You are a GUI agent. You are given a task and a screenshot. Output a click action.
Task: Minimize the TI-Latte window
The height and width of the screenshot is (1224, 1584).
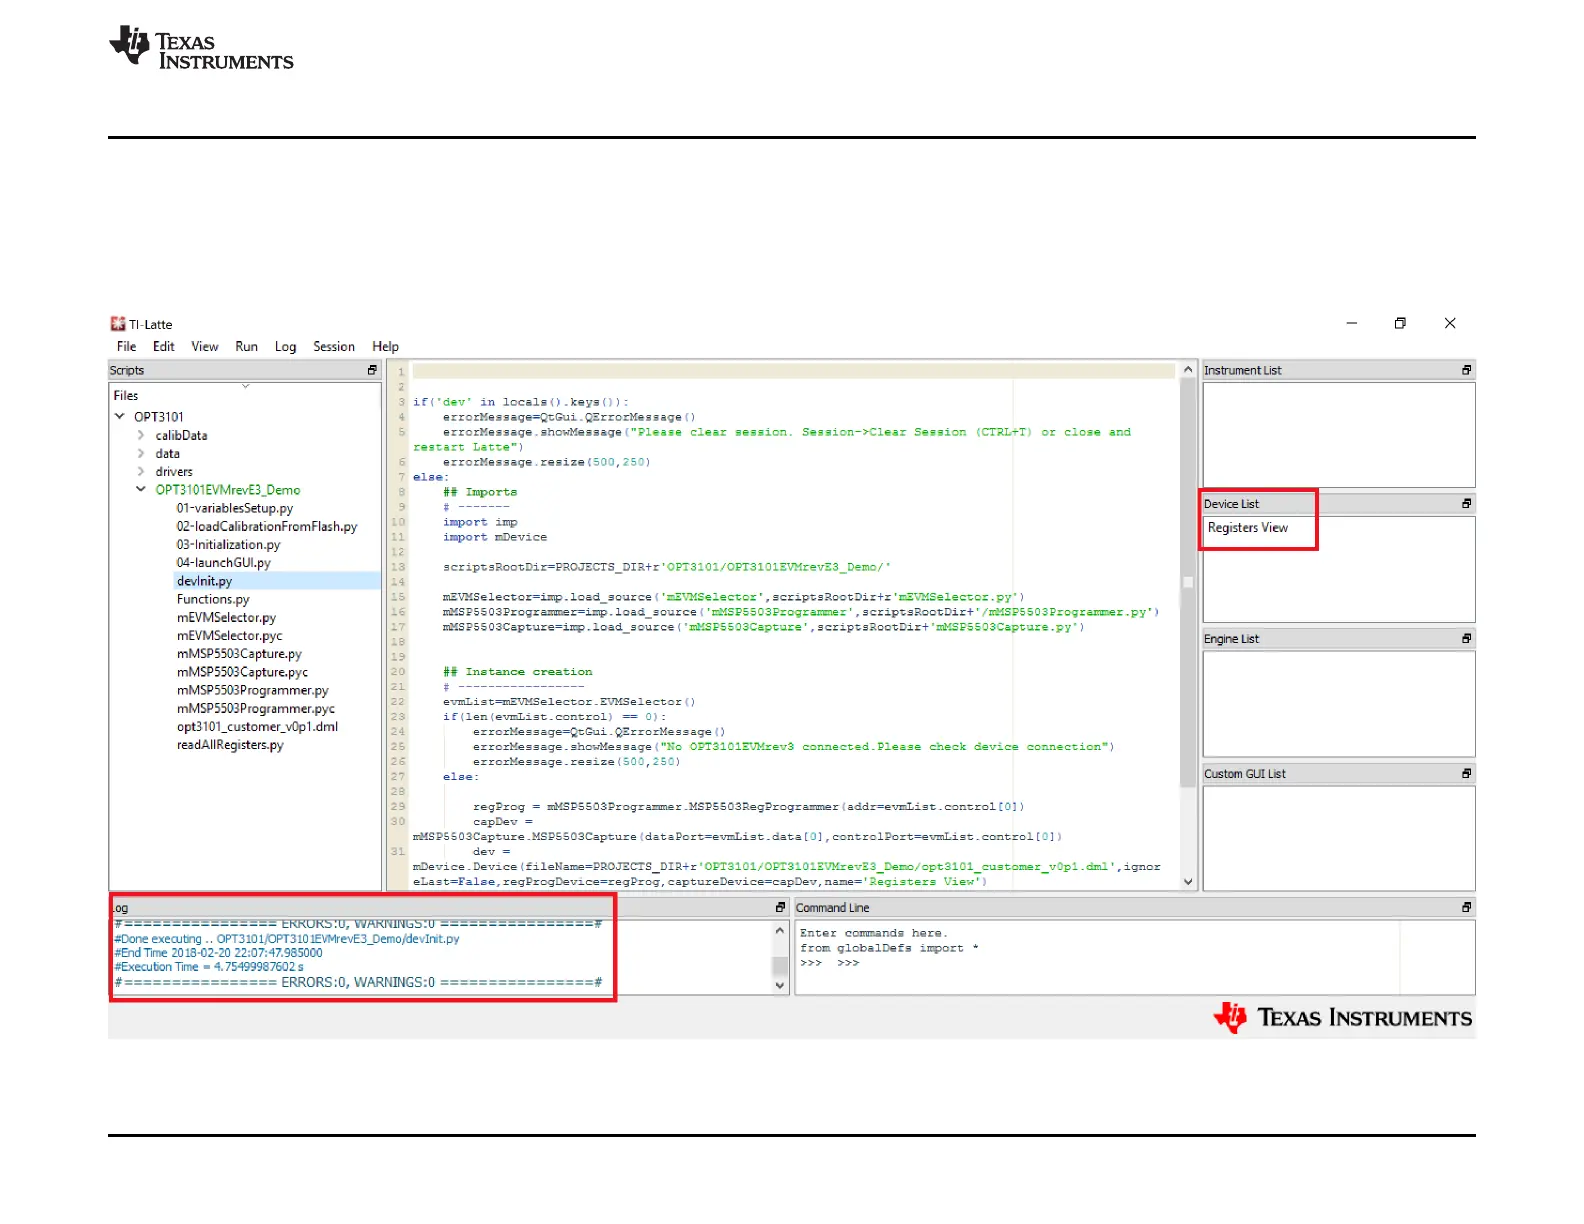coord(1352,323)
